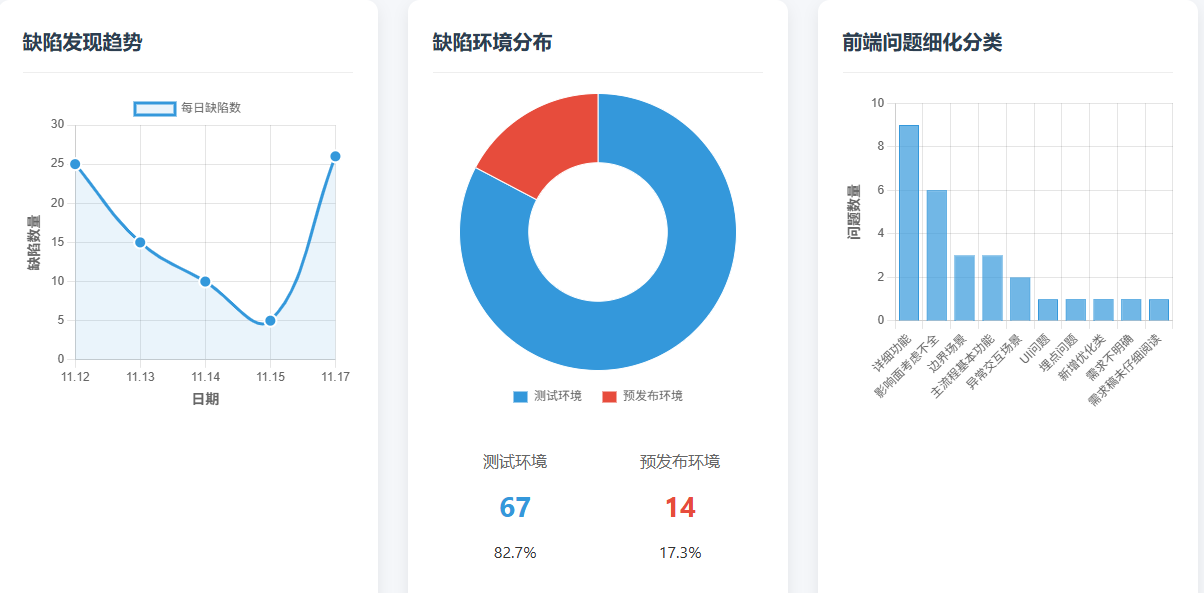The image size is (1204, 593).
Task: Click the 需求不明确 bar
Action: (1131, 310)
